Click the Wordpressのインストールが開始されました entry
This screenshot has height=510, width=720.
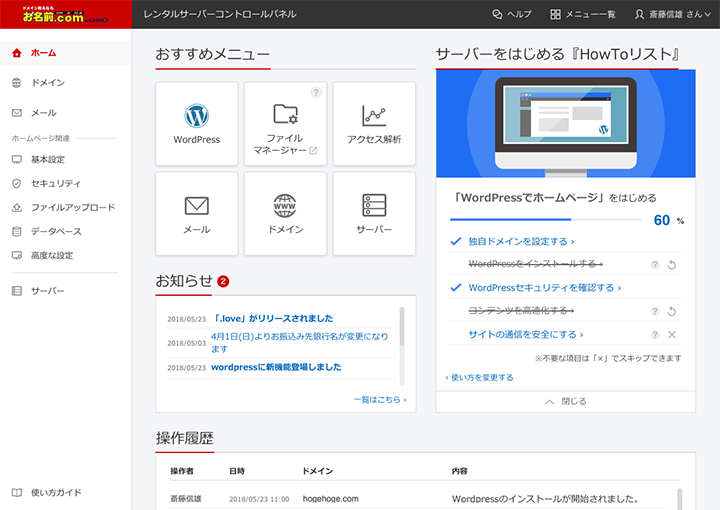coord(546,499)
